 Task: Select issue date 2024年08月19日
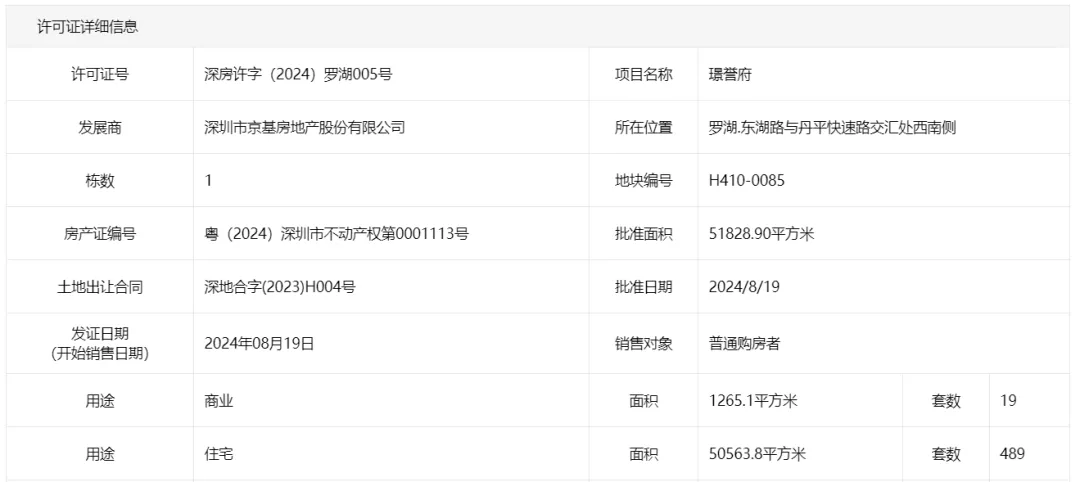(x=259, y=343)
